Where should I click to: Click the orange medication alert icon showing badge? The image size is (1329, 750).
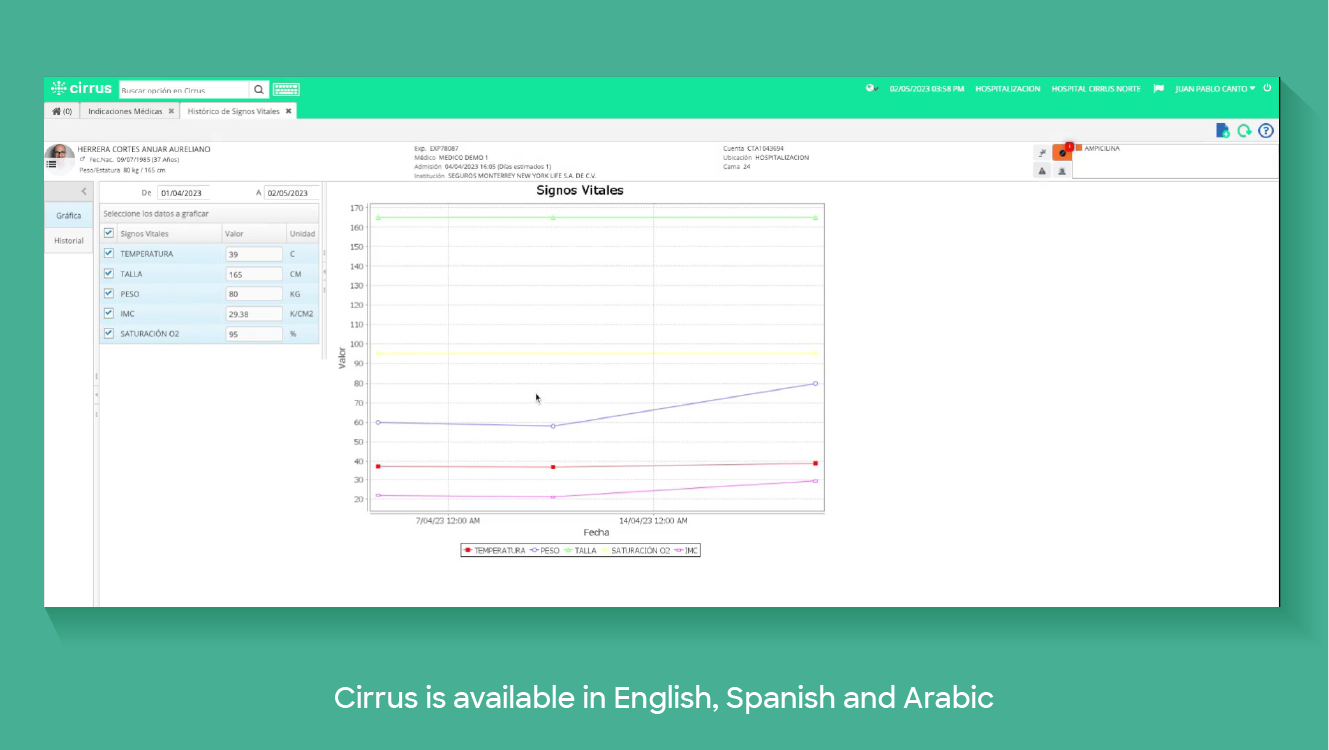[x=1062, y=153]
